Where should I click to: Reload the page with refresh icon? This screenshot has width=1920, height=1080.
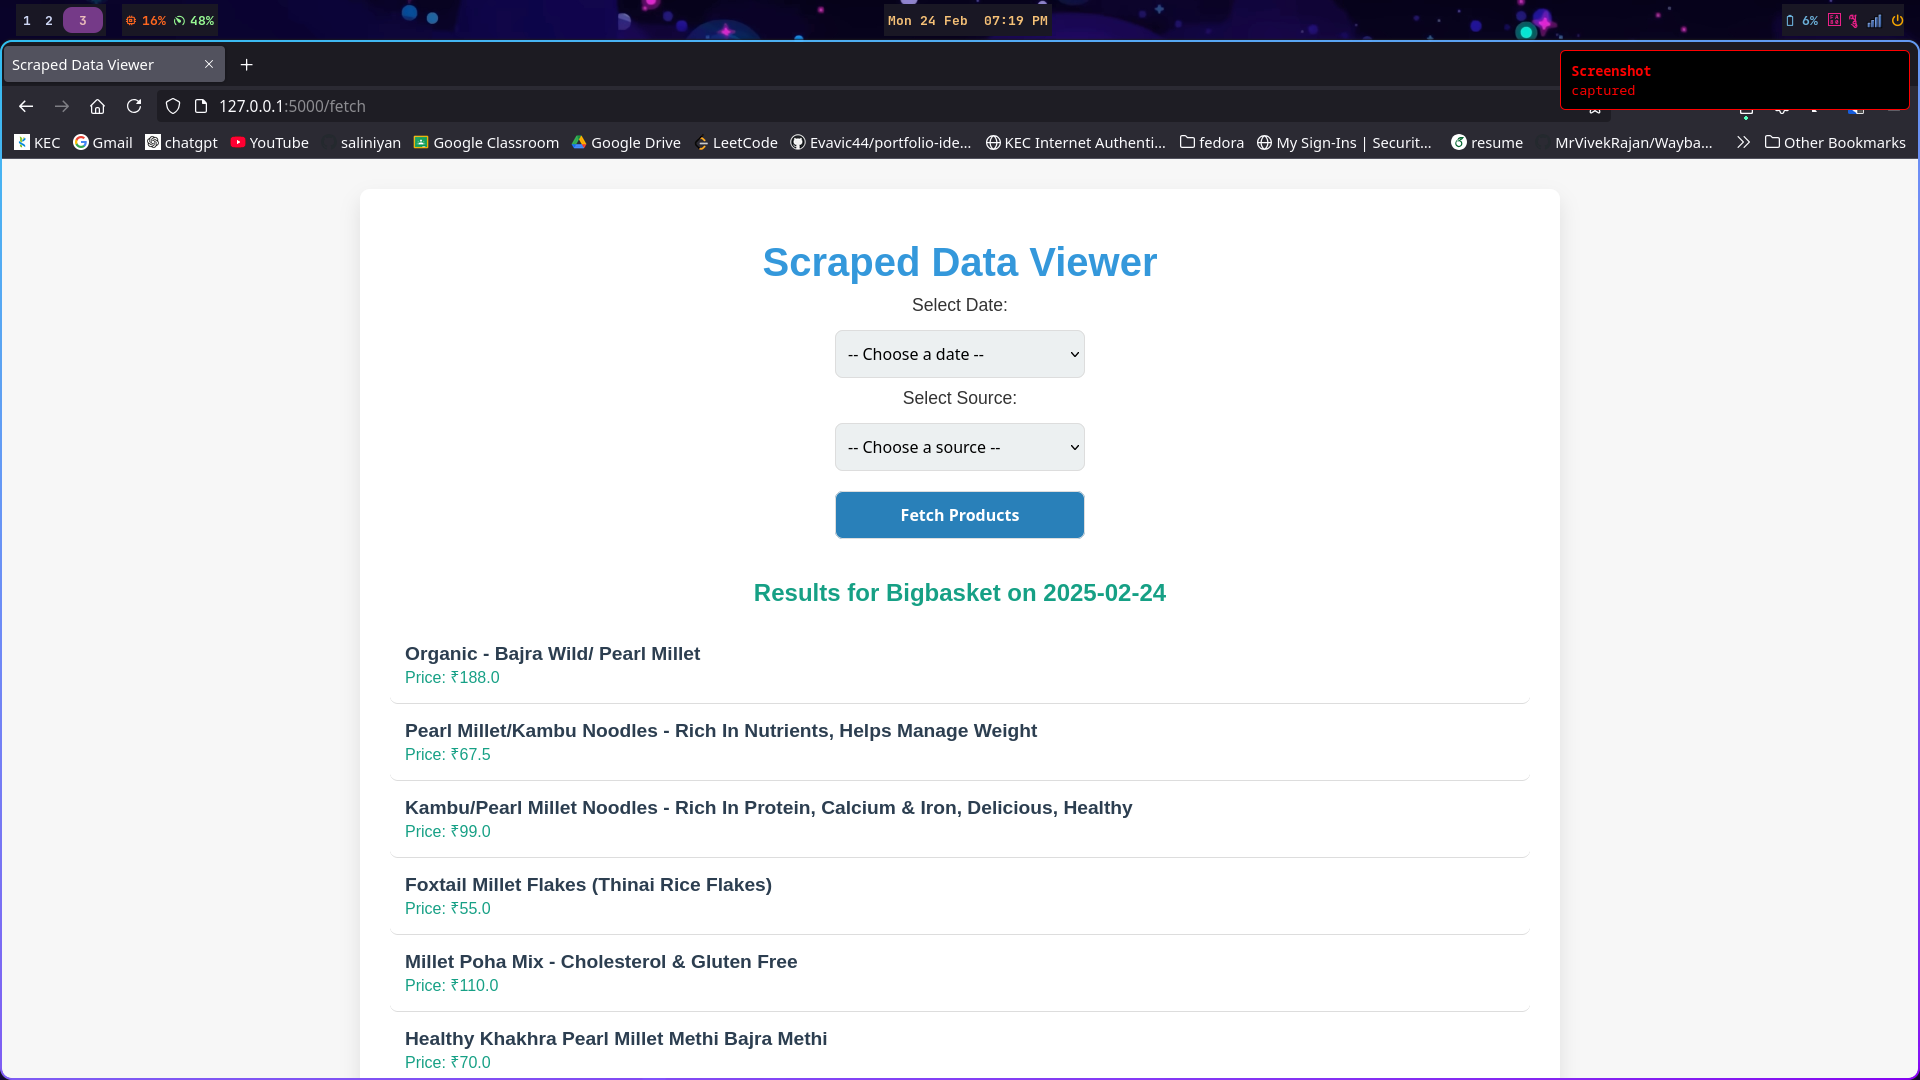click(134, 106)
